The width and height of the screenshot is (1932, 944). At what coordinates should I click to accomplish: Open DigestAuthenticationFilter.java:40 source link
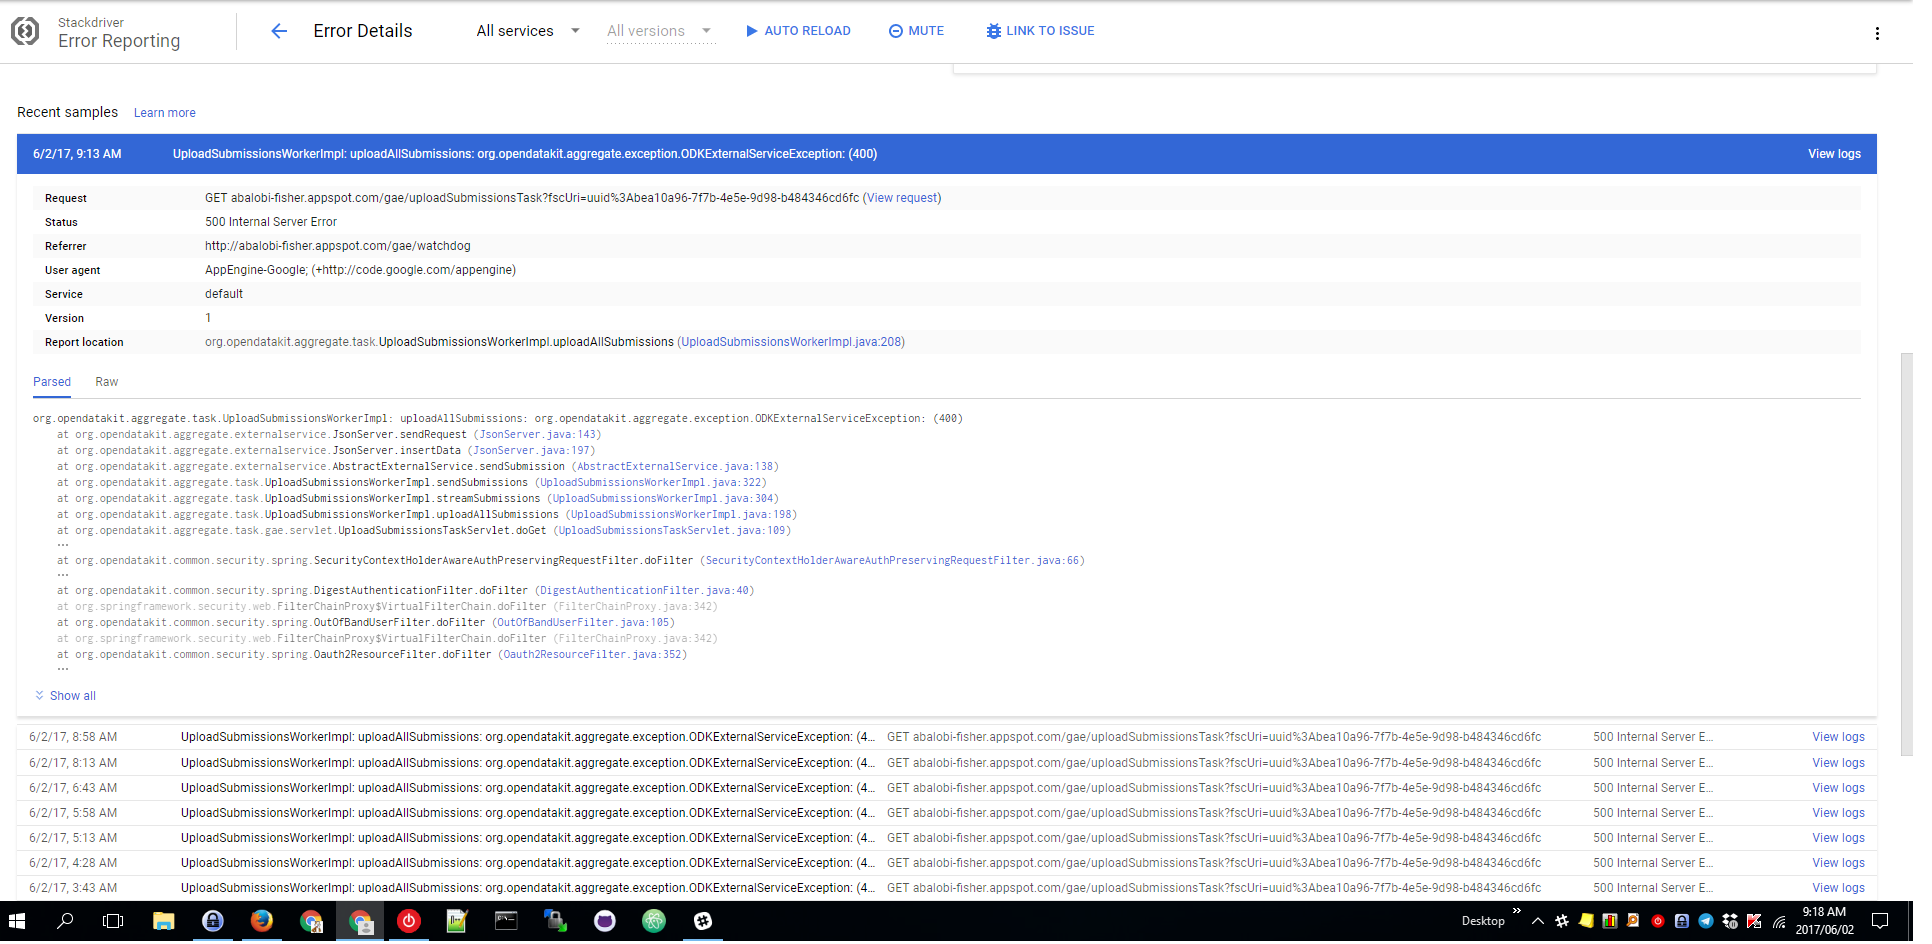(x=645, y=591)
